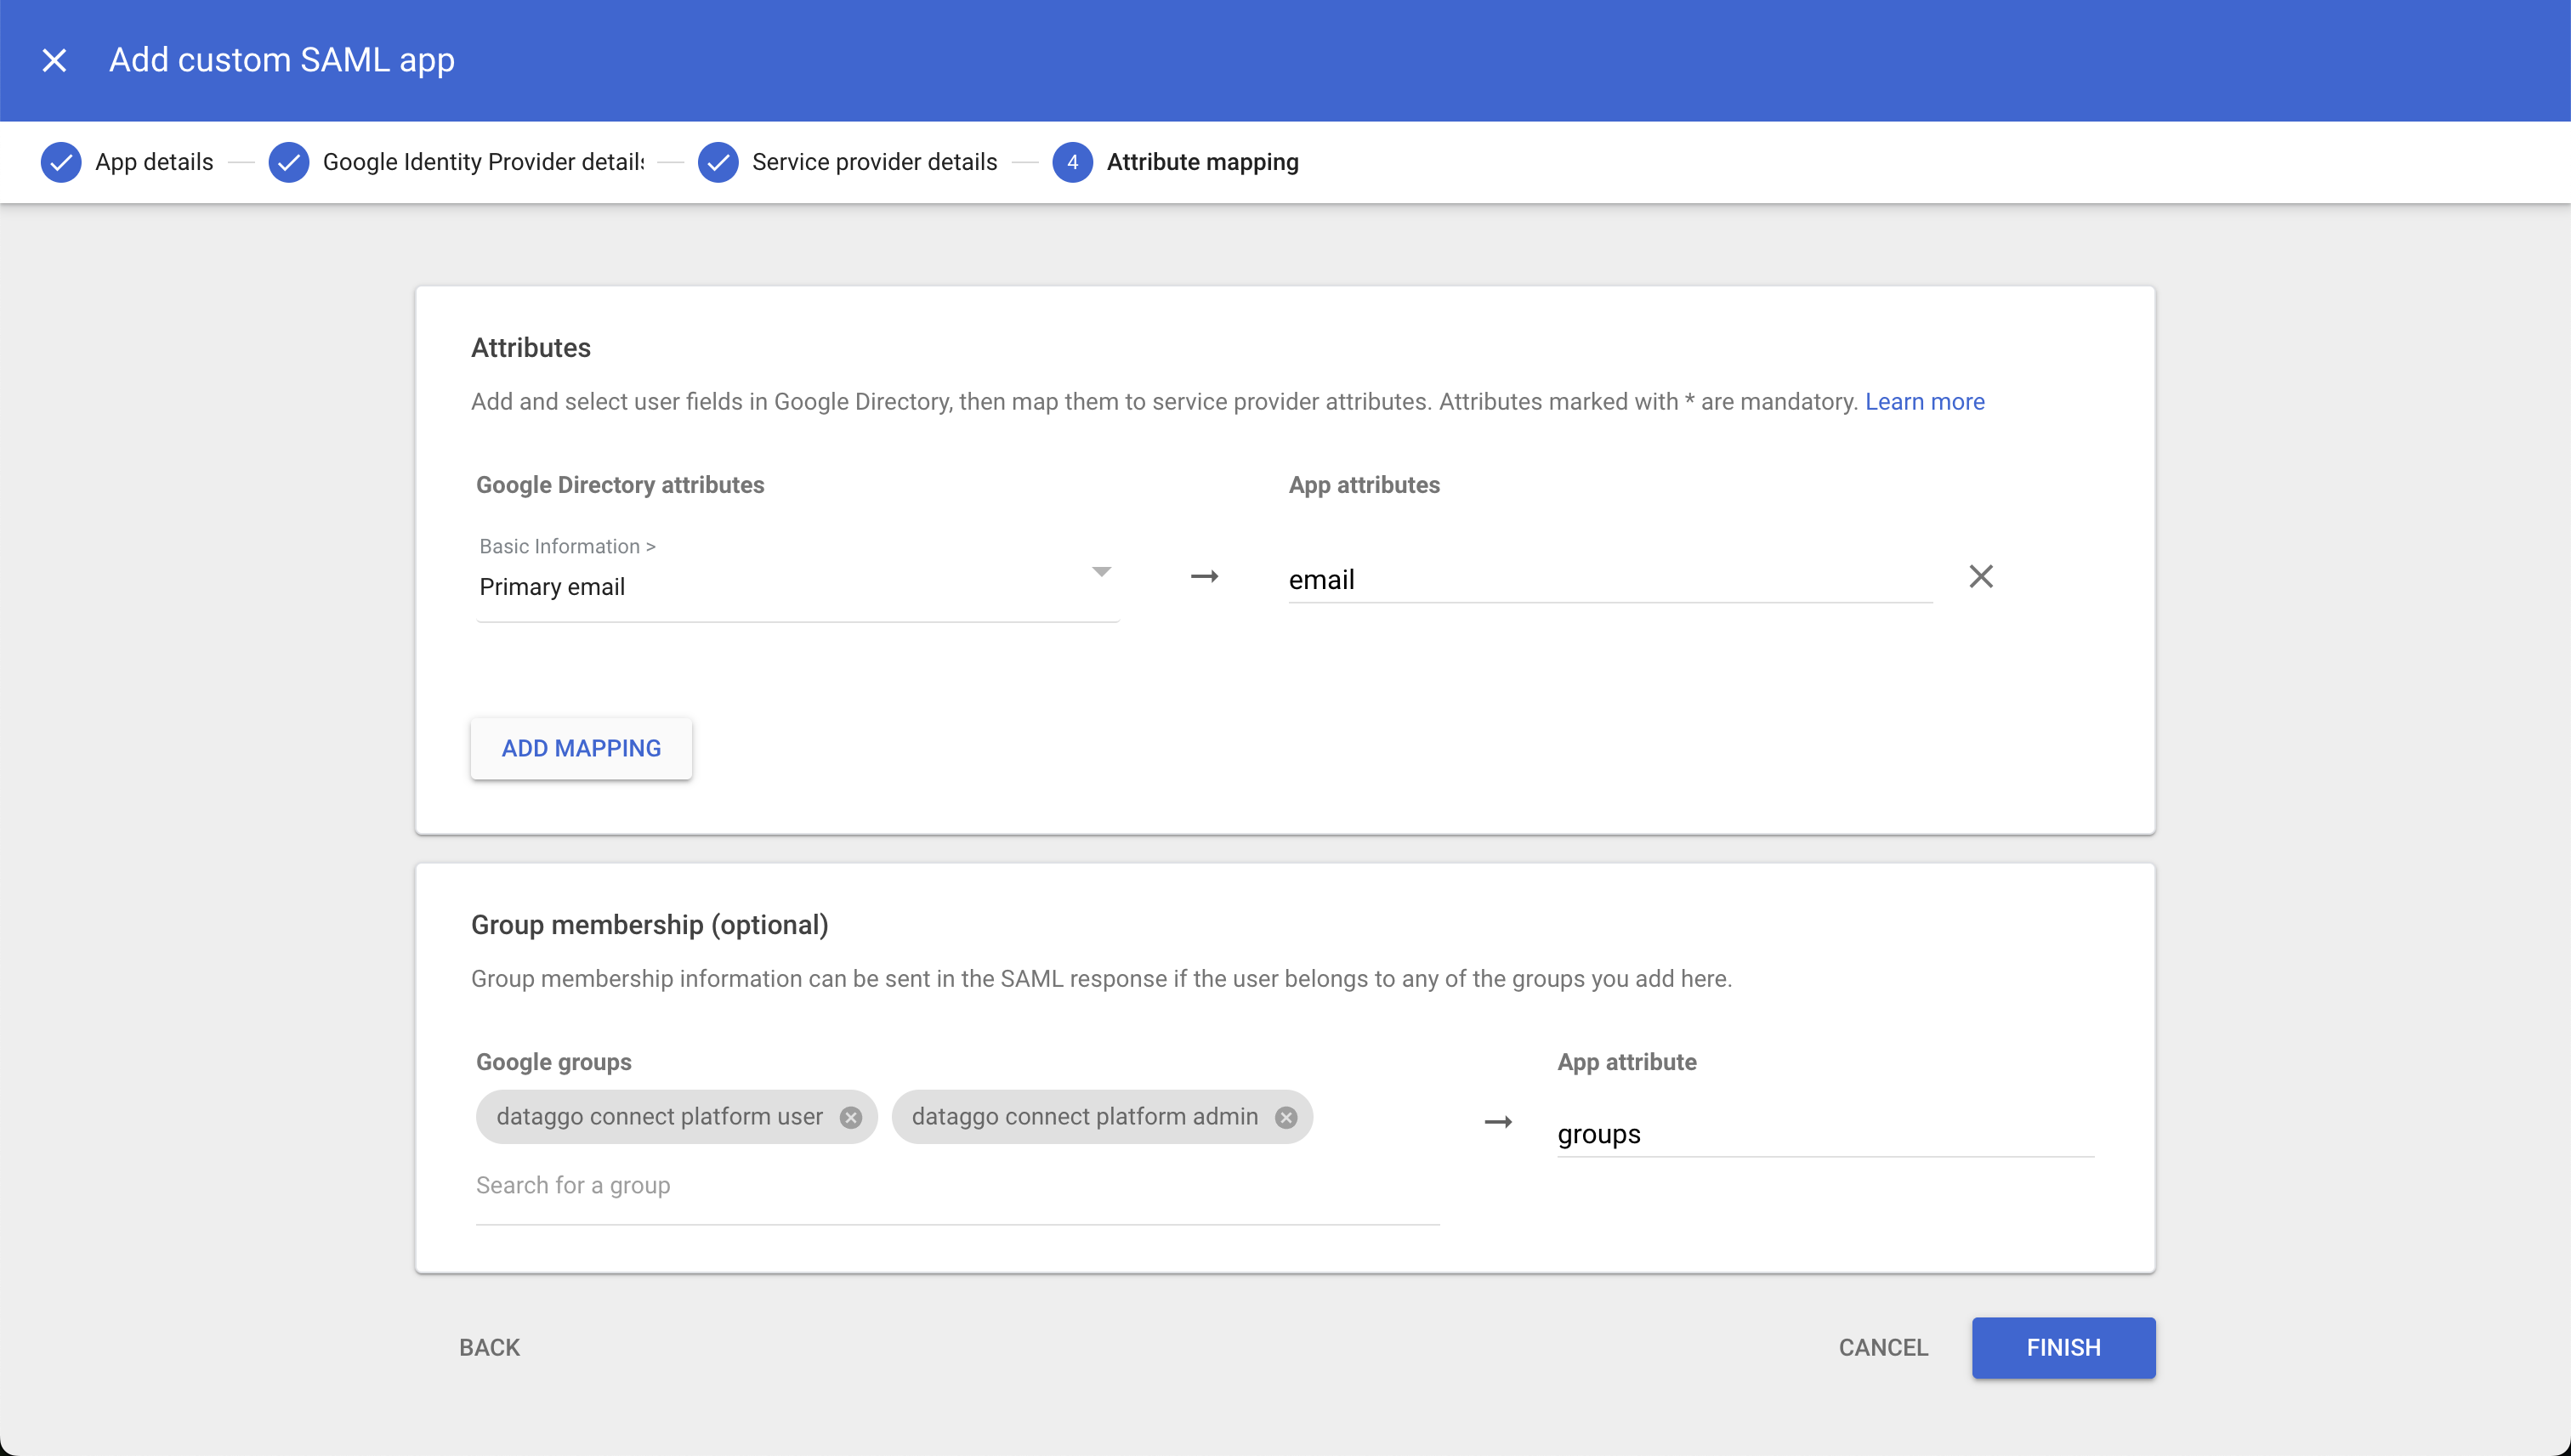This screenshot has height=1456, width=2571.
Task: Click the step 4 numbered circle
Action: pos(1072,161)
